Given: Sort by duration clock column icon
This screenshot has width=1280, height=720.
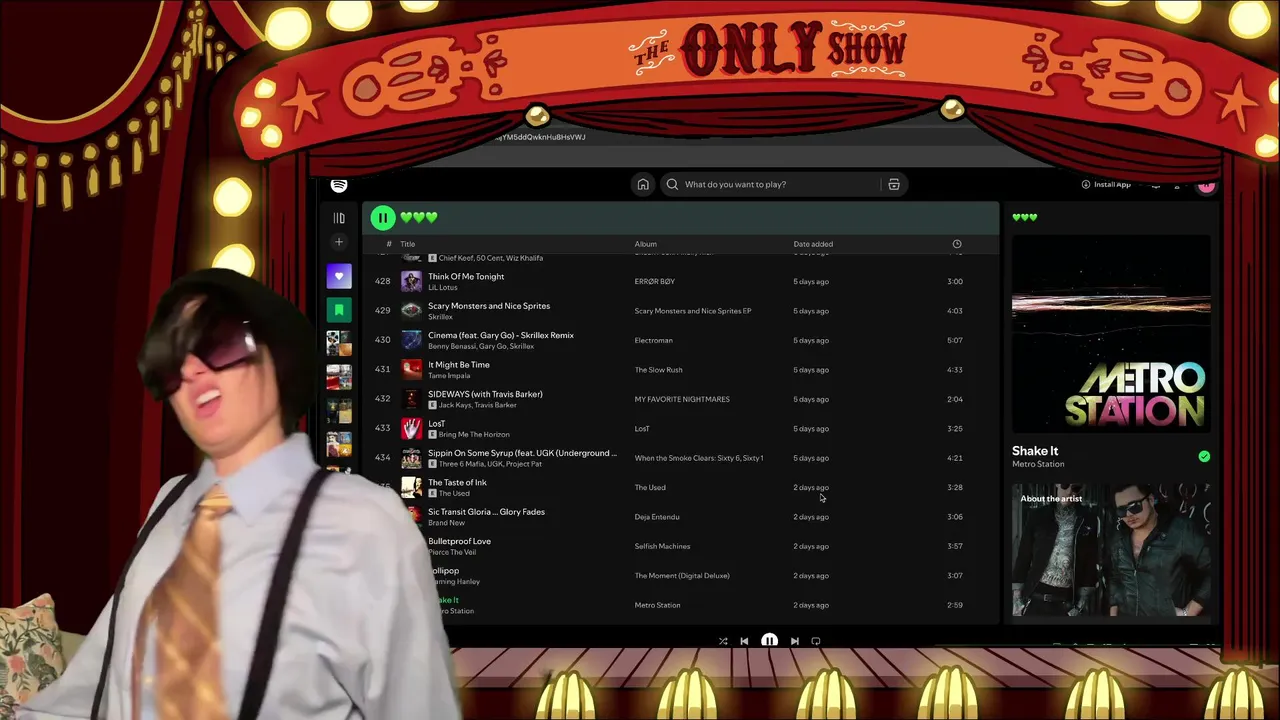Looking at the screenshot, I should [x=956, y=244].
